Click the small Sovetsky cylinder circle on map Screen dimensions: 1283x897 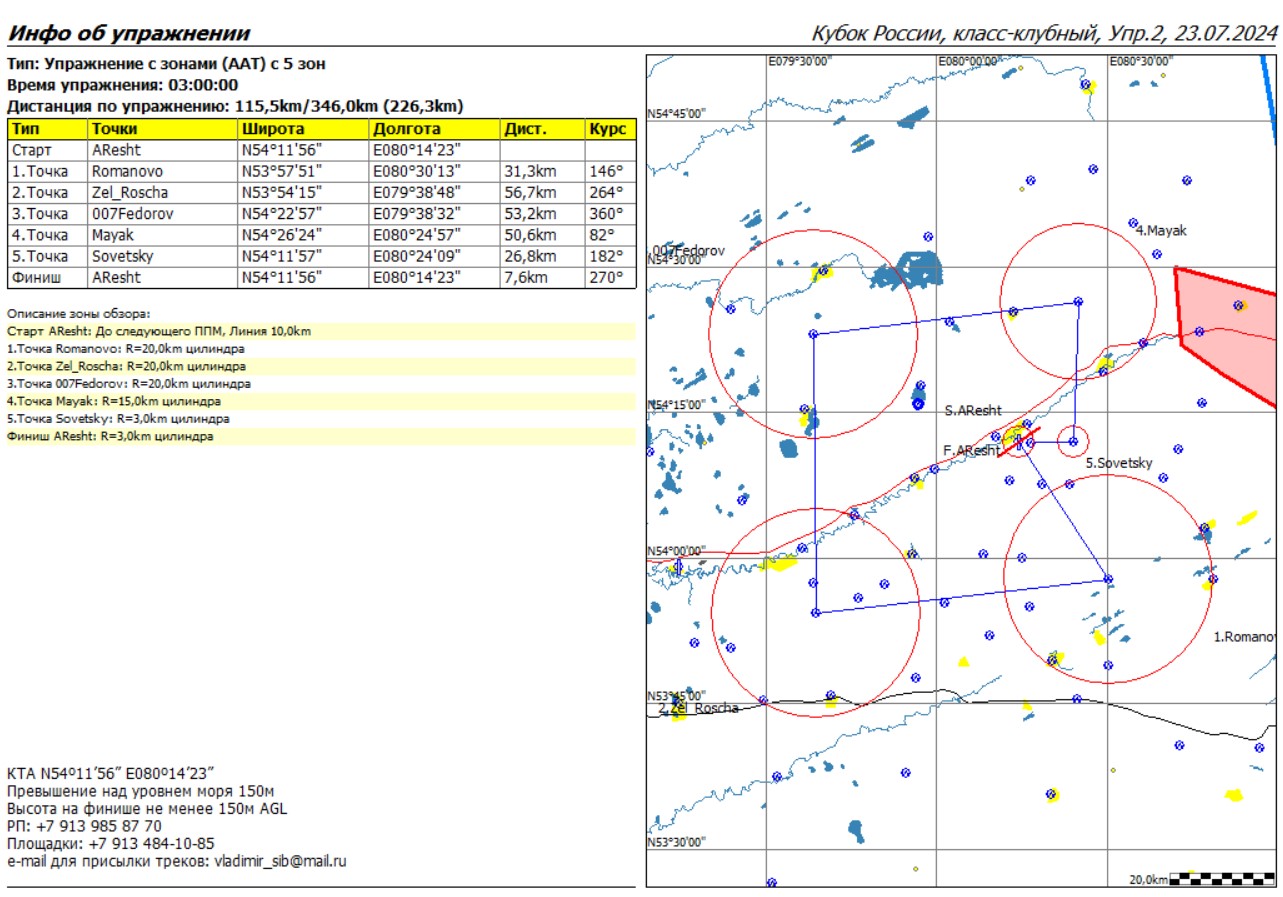tap(1073, 441)
